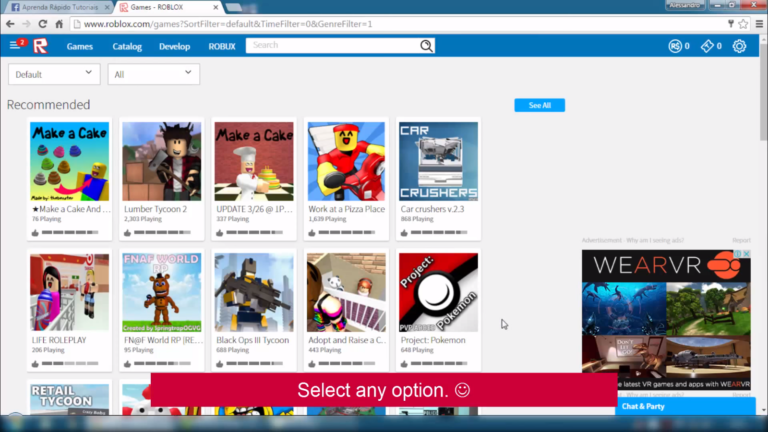This screenshot has height=432, width=768.
Task: Select the Games - ROBLOX browser tab
Action: [x=167, y=7]
